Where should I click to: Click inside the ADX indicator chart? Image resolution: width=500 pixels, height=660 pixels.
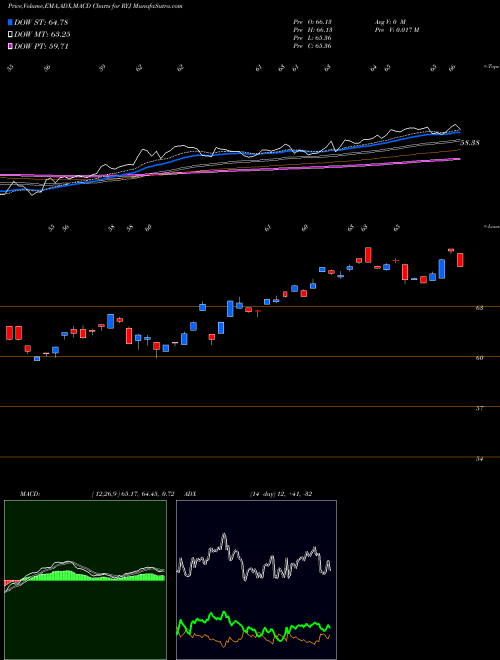pyautogui.click(x=256, y=580)
